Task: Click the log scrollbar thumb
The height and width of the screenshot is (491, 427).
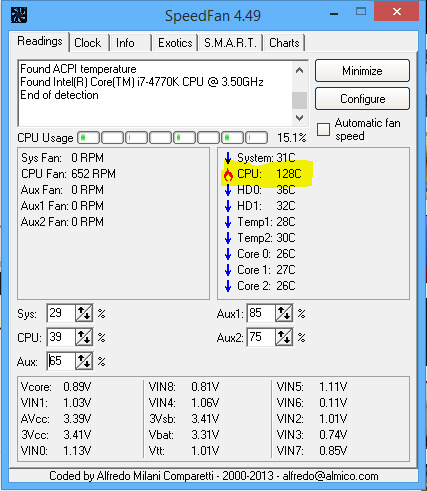Action: (x=299, y=100)
